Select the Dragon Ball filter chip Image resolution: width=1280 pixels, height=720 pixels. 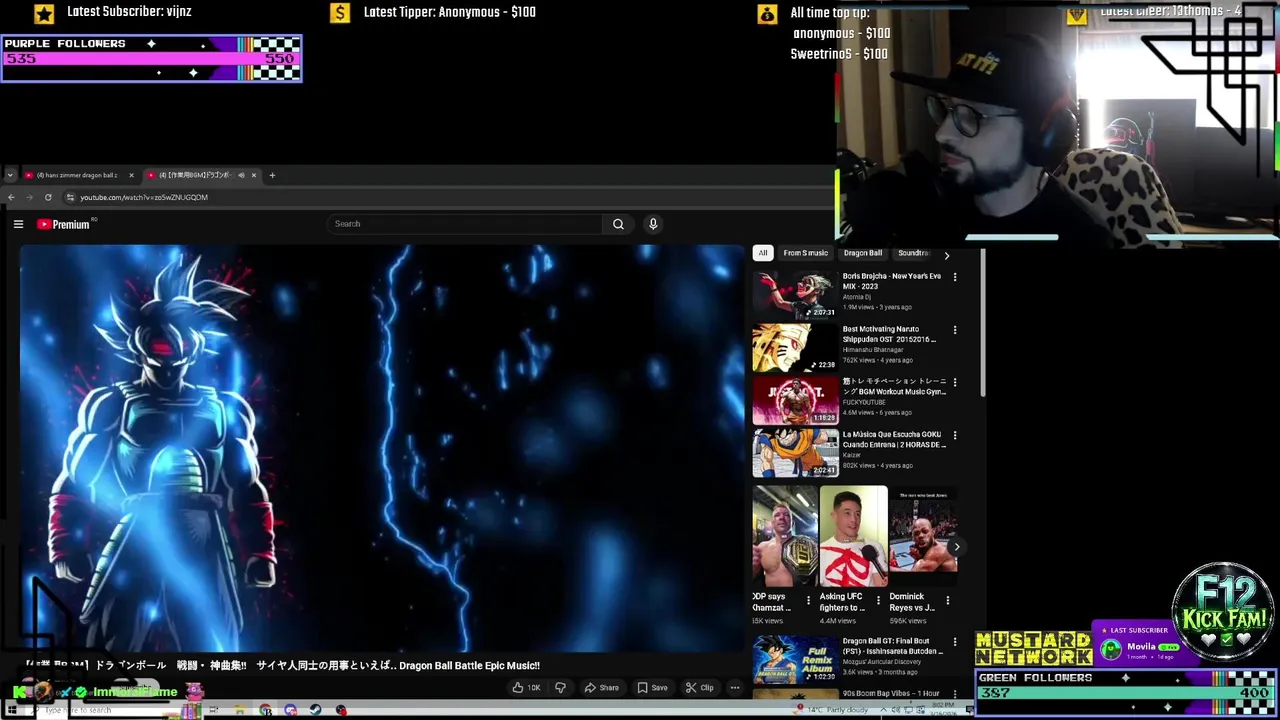click(863, 253)
